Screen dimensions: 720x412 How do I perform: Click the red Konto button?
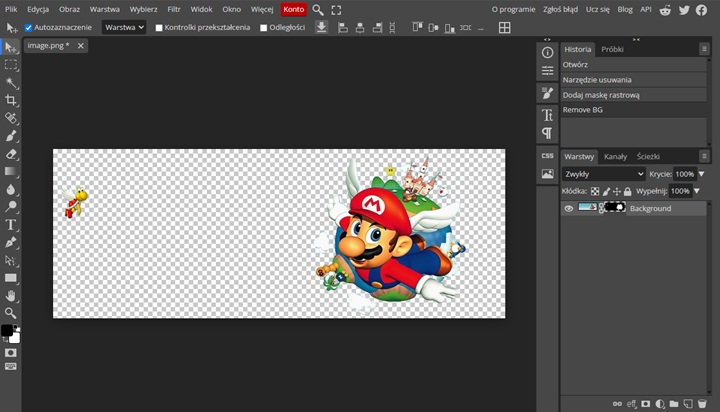point(293,9)
